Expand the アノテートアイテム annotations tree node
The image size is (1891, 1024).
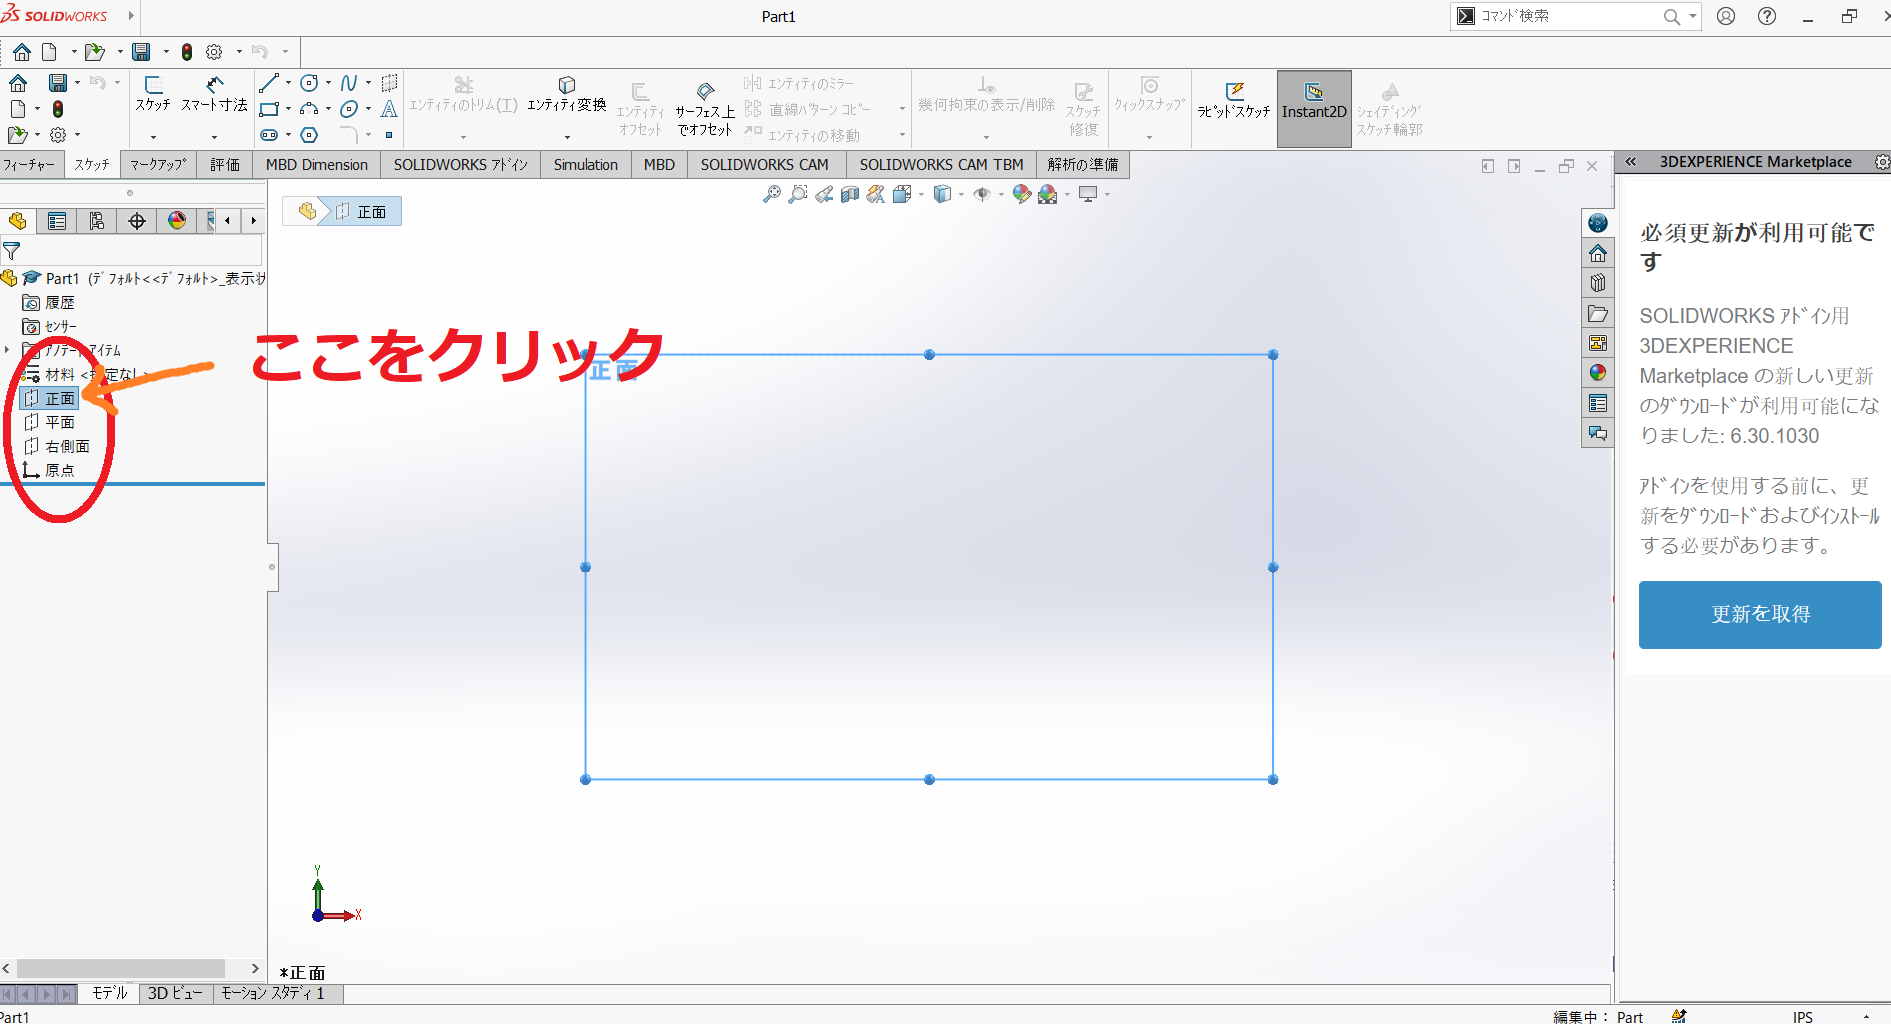8,350
